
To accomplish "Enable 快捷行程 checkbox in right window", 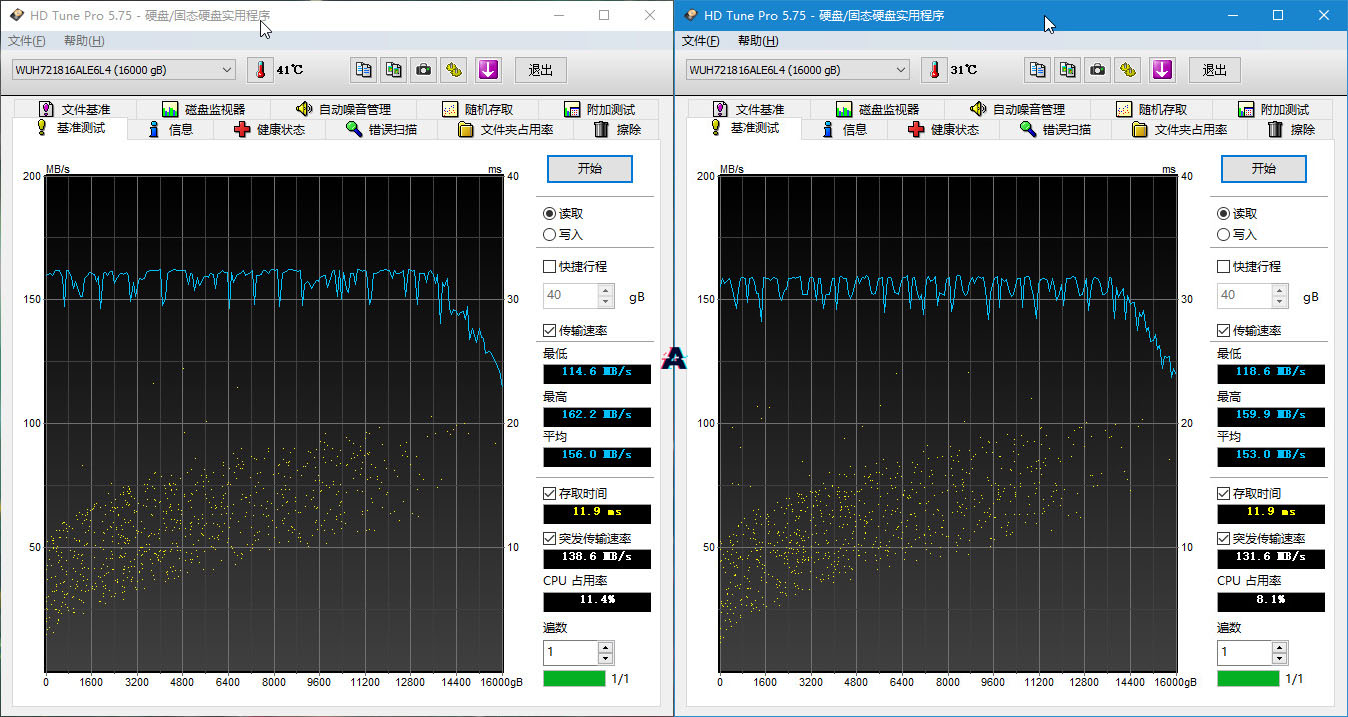I will [x=1223, y=267].
